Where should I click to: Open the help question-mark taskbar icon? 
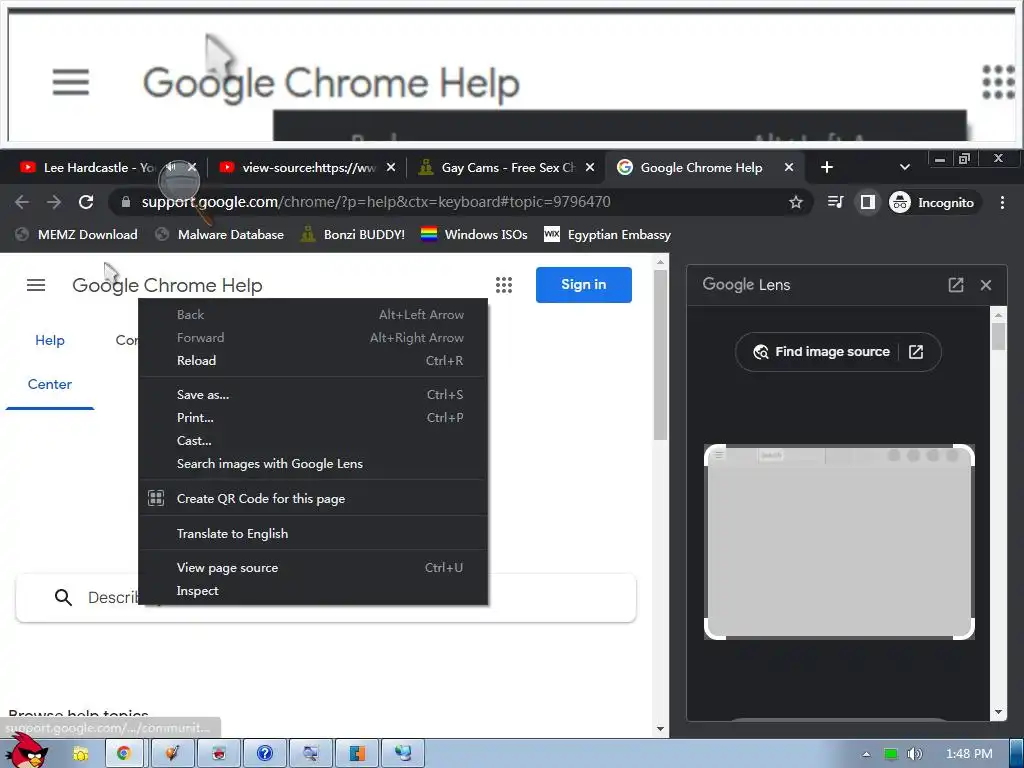pos(264,754)
